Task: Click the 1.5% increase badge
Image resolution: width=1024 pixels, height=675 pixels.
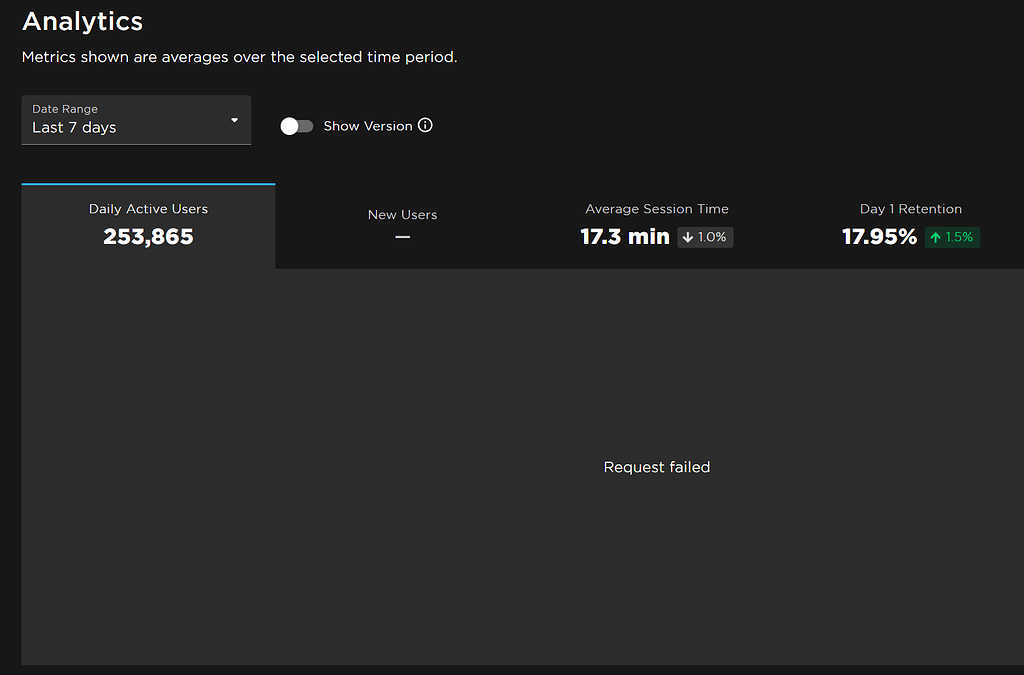Action: [x=952, y=237]
